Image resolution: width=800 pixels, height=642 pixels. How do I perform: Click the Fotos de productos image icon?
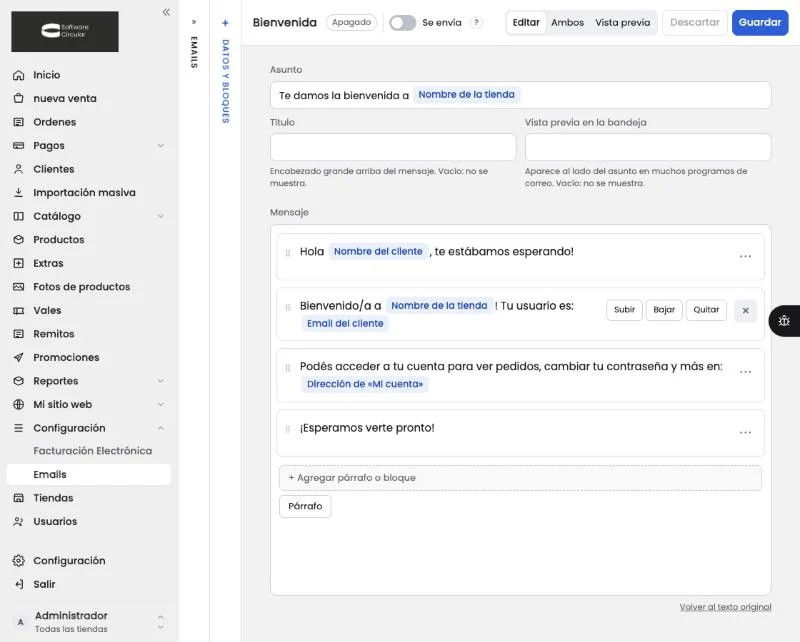18,287
